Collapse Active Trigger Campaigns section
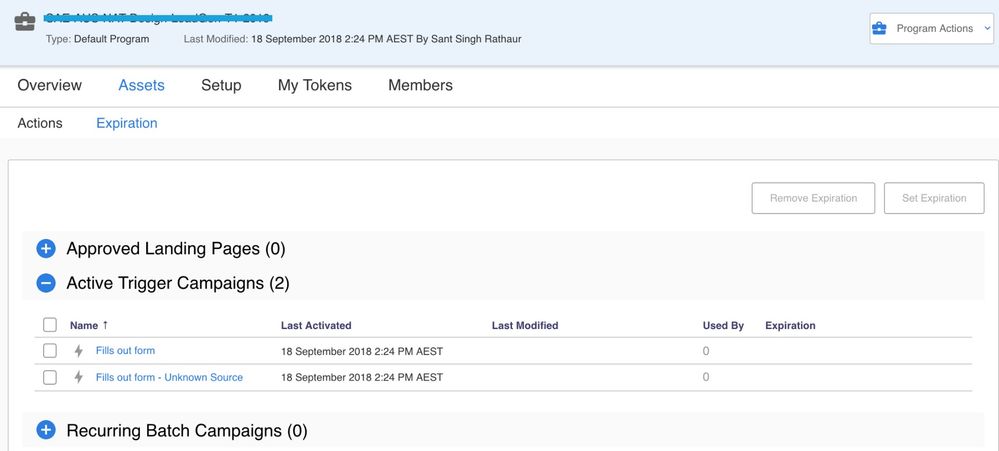This screenshot has width=999, height=451. (x=46, y=283)
